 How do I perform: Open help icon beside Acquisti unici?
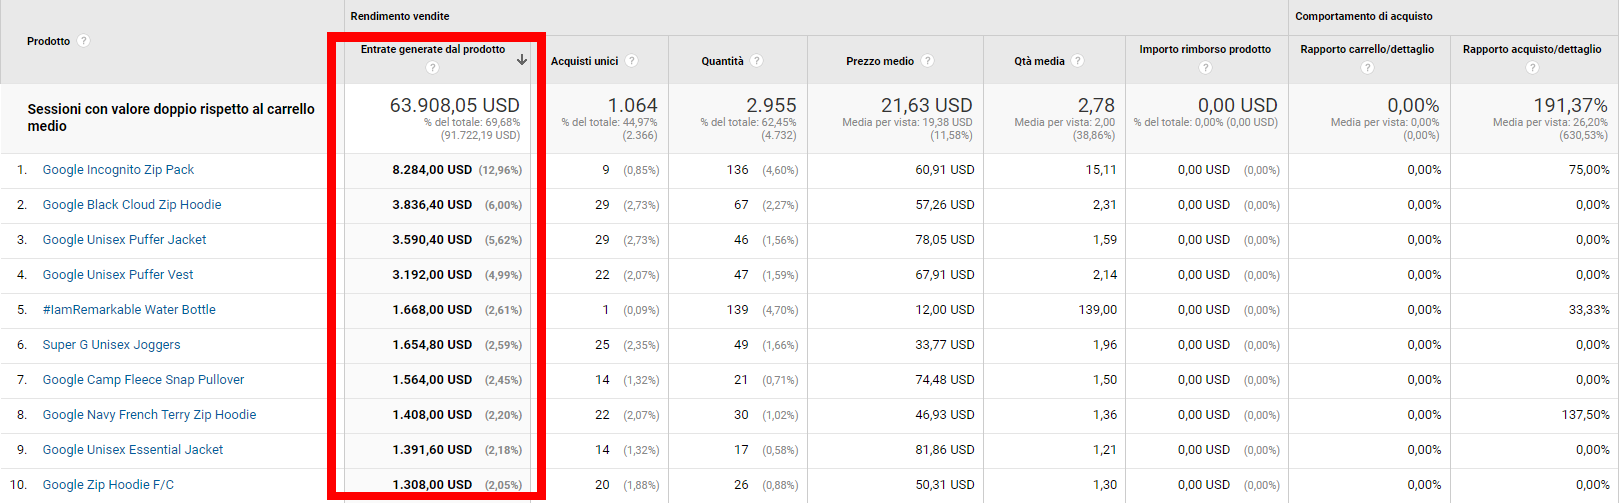pyautogui.click(x=632, y=61)
